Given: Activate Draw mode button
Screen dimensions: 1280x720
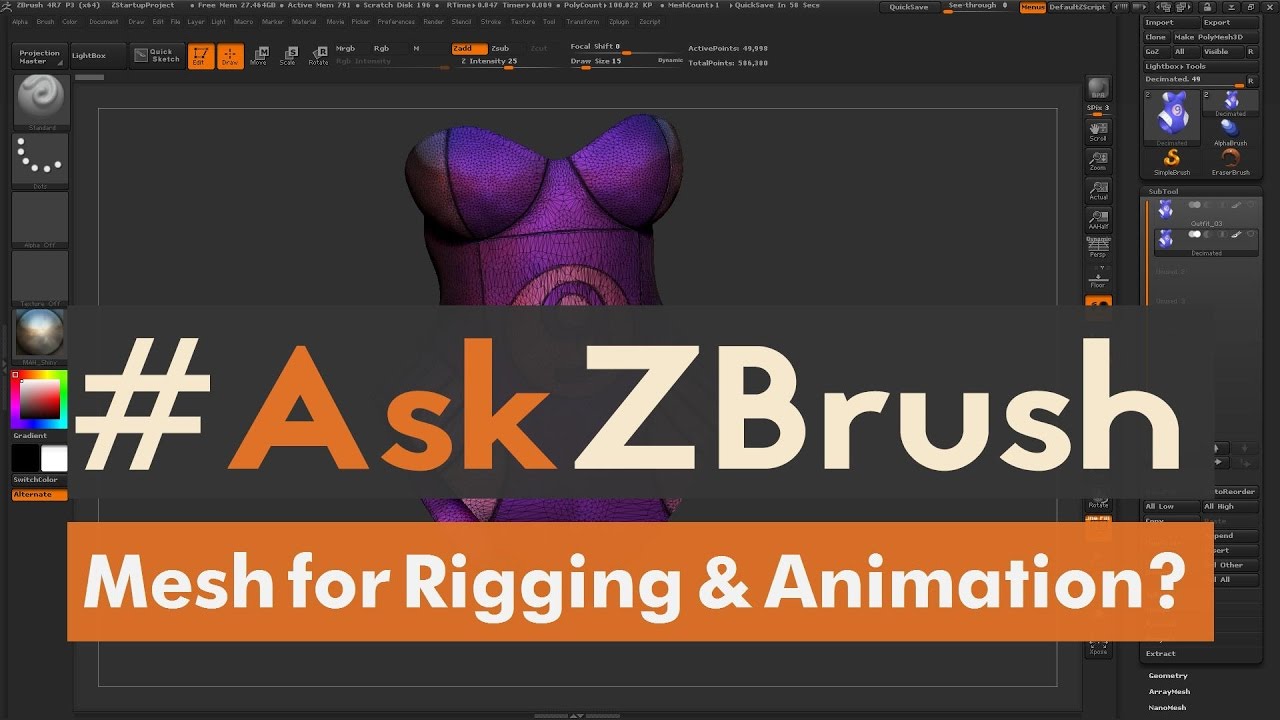Looking at the screenshot, I should pos(230,56).
